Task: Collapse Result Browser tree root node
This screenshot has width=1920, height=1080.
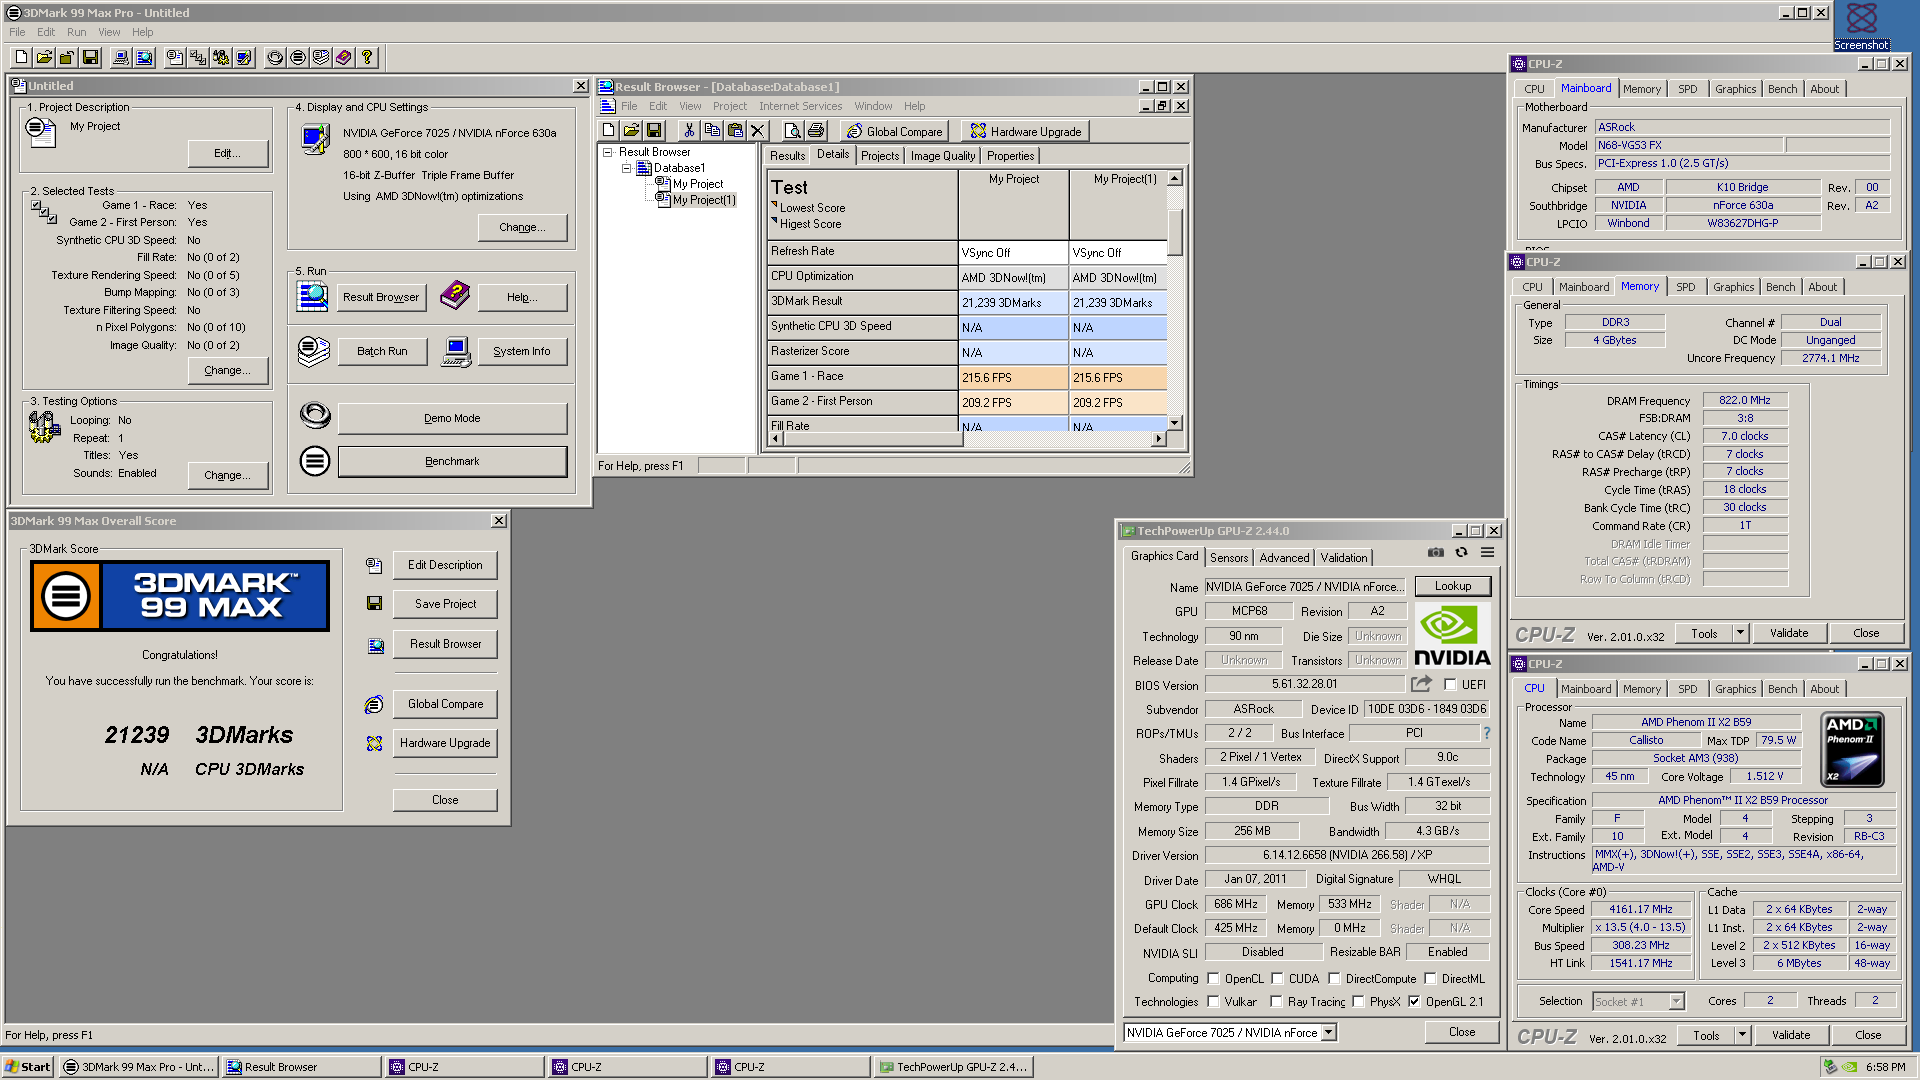Action: 607,152
